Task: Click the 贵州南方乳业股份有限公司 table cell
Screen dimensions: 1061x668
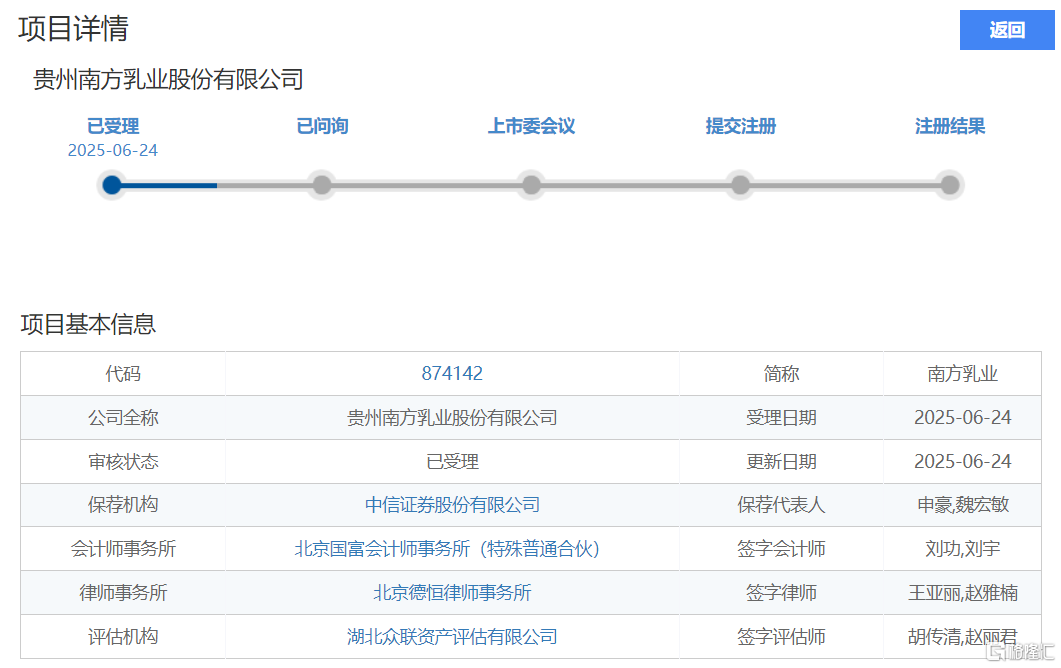Action: [452, 418]
